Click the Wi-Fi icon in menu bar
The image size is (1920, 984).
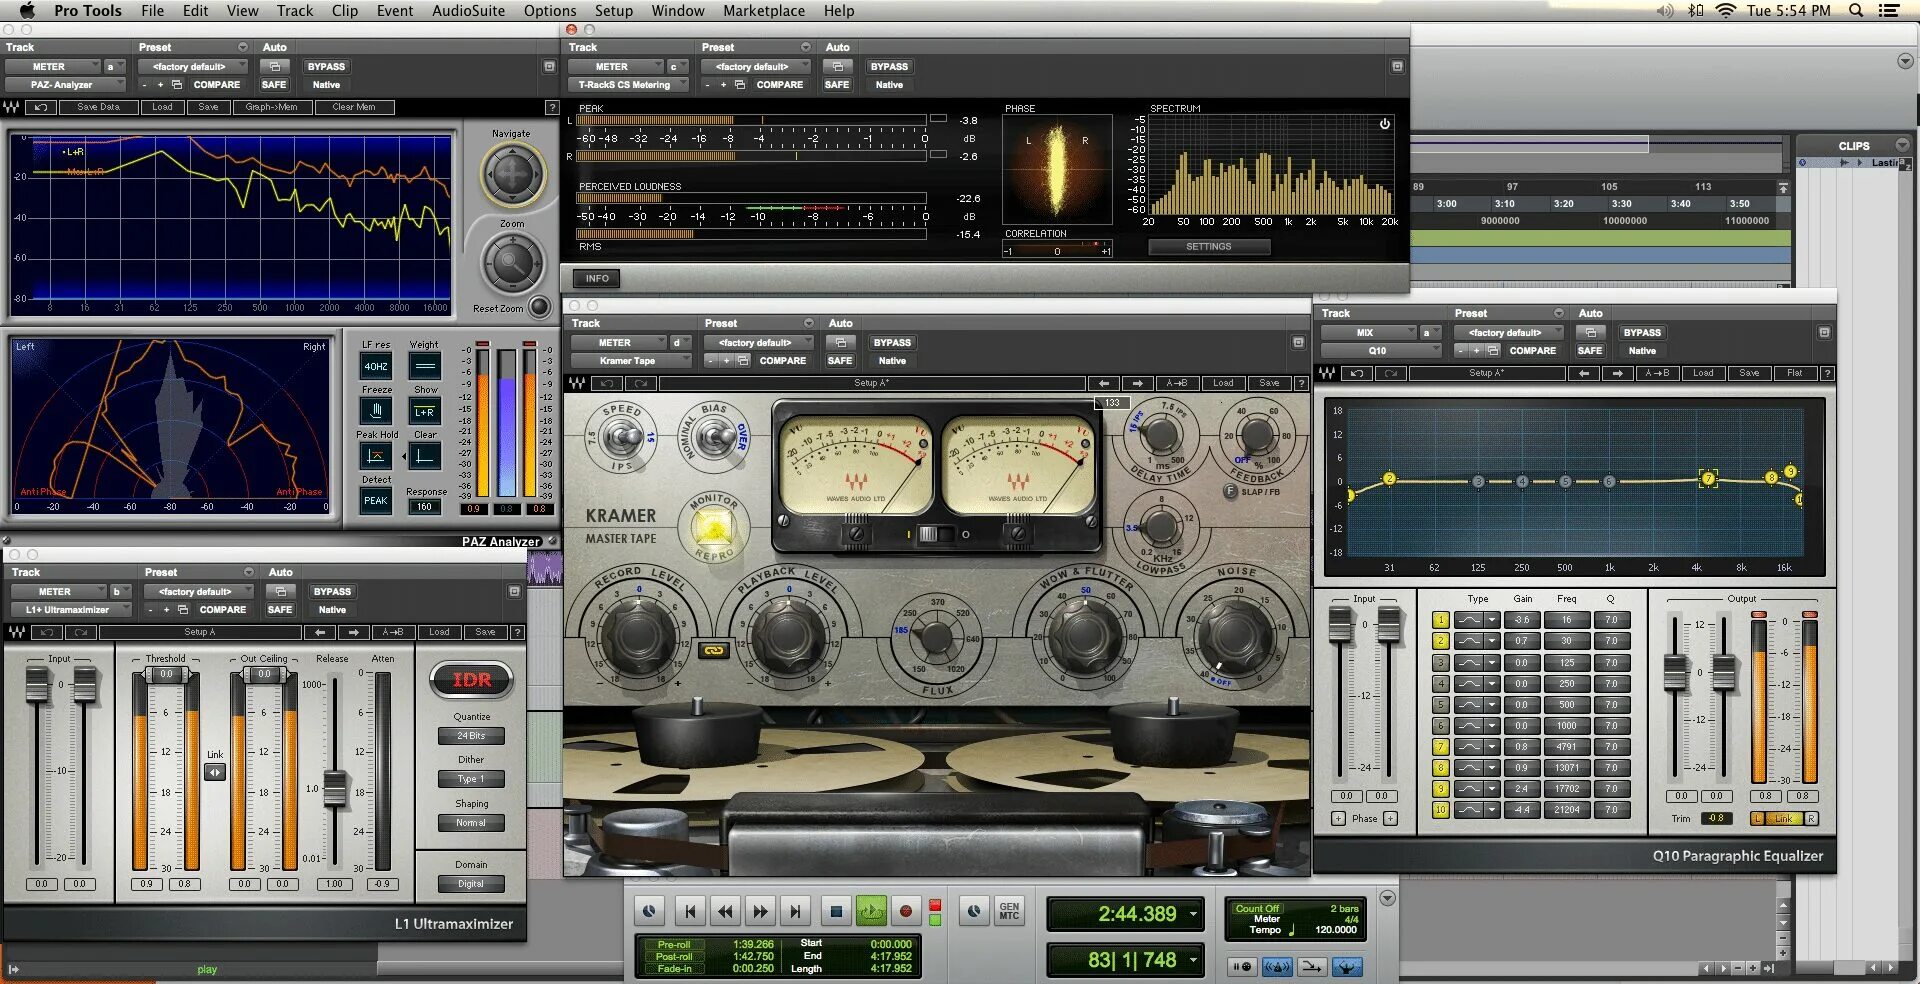1725,11
